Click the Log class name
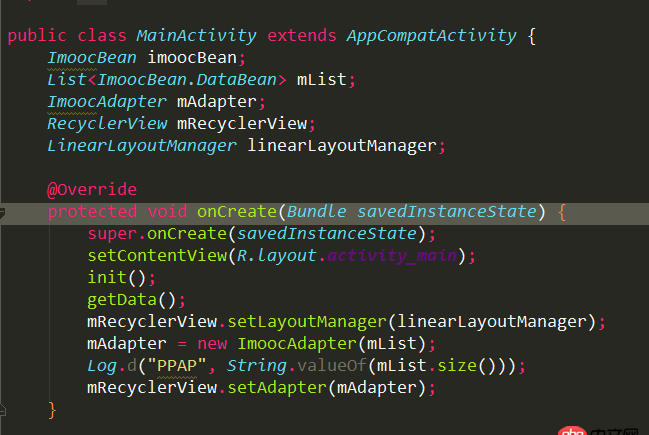Image resolution: width=649 pixels, height=435 pixels. click(x=102, y=365)
